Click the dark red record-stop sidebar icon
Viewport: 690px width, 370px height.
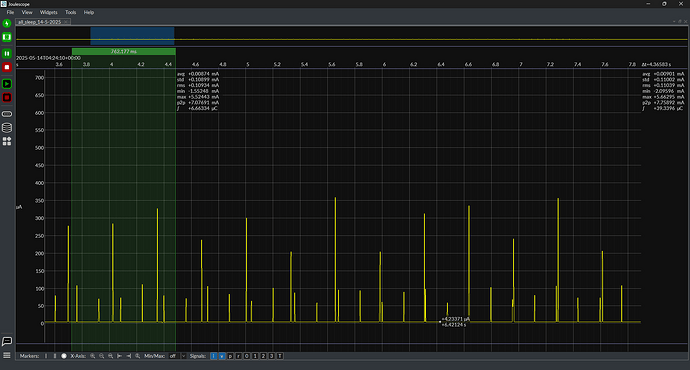click(7, 97)
